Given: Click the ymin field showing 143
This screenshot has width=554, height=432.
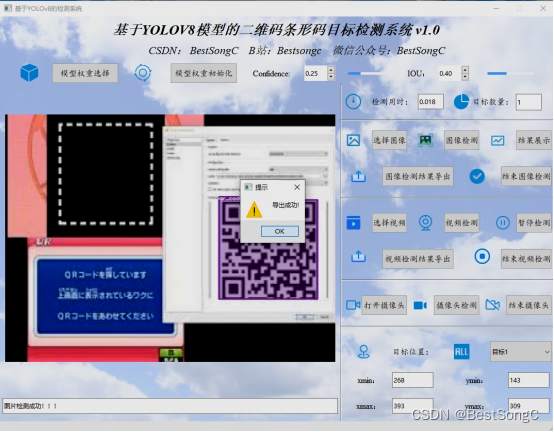Looking at the screenshot, I should point(529,380).
